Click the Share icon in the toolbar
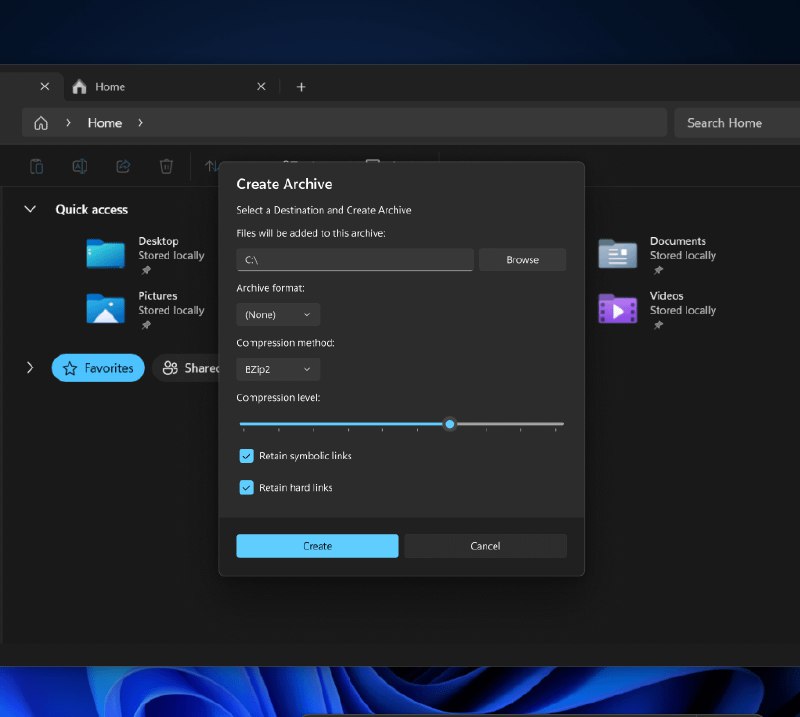This screenshot has height=717, width=800. 123,166
